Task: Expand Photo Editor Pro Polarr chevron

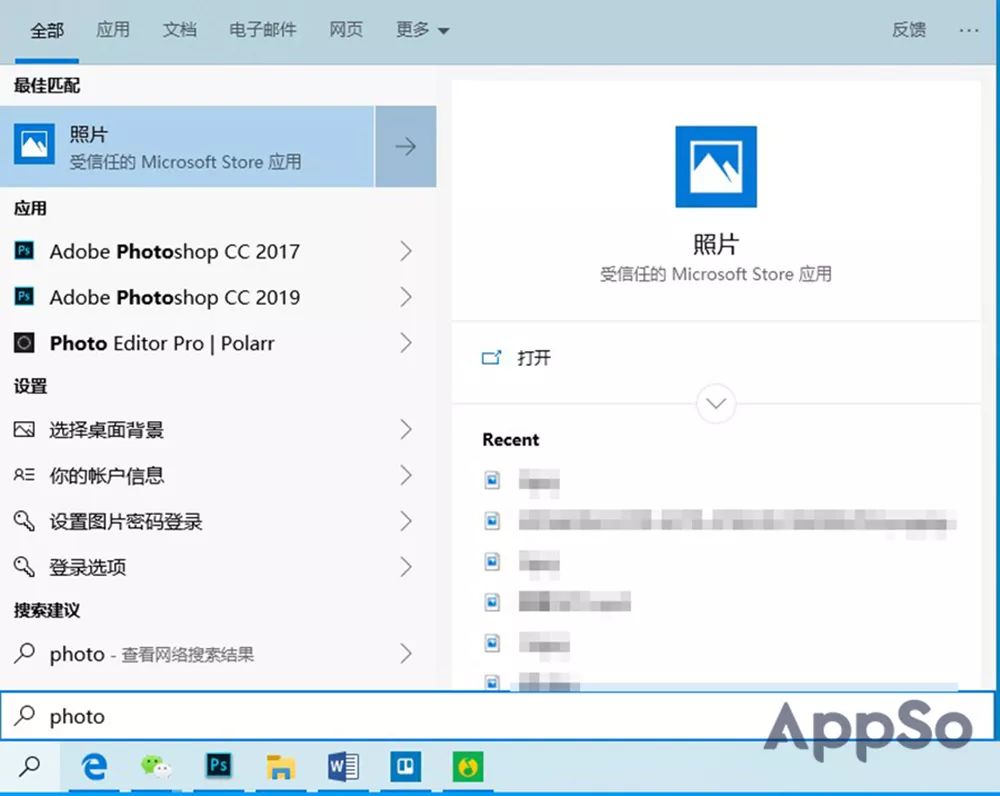Action: coord(406,343)
